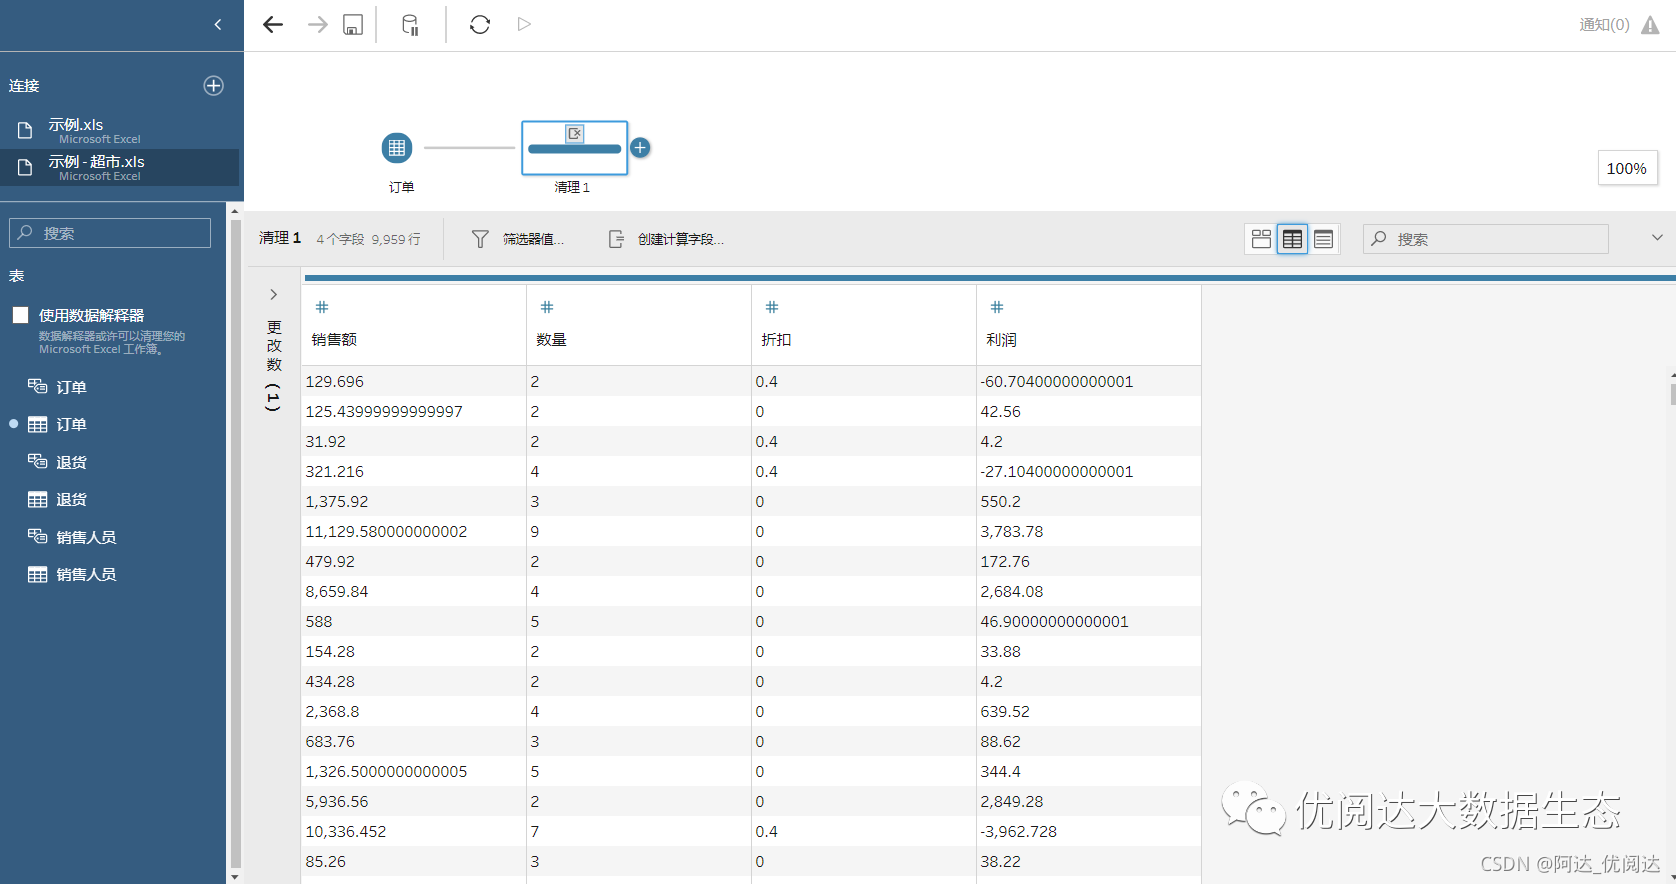1676x884 pixels.
Task: Run the flow play button
Action: [524, 24]
